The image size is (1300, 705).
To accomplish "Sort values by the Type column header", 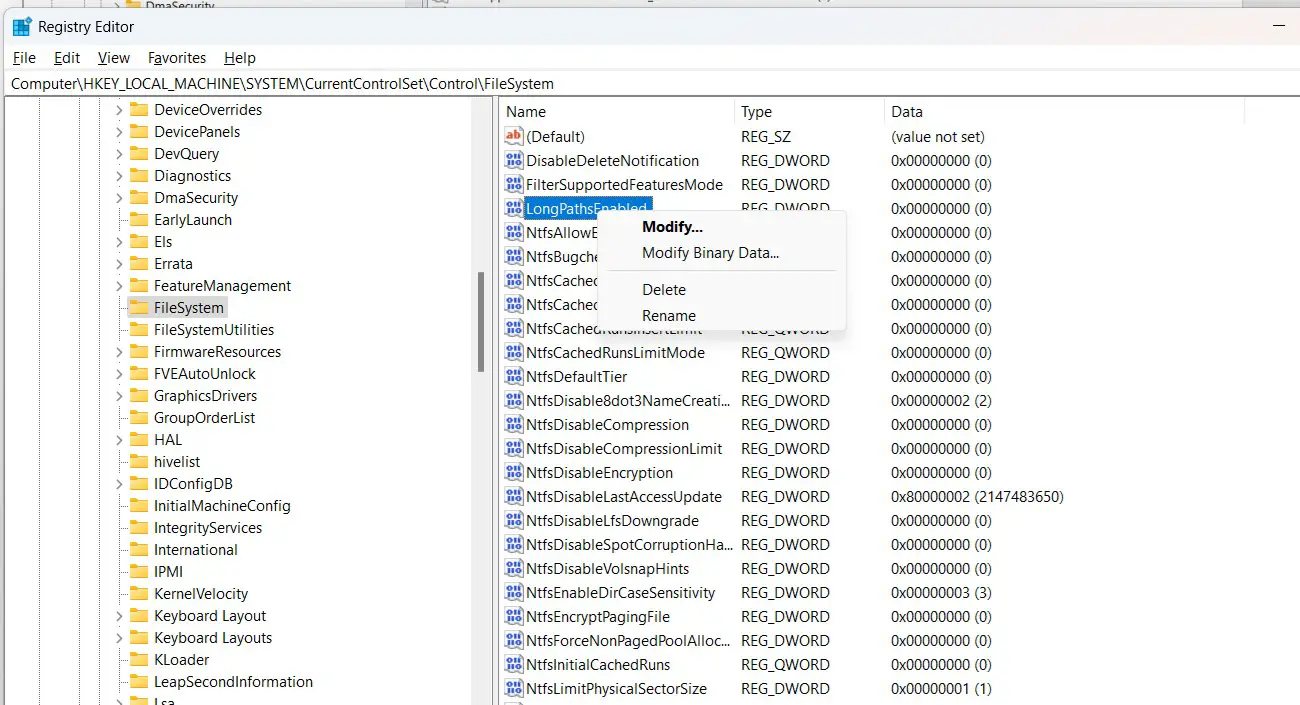I will [809, 111].
